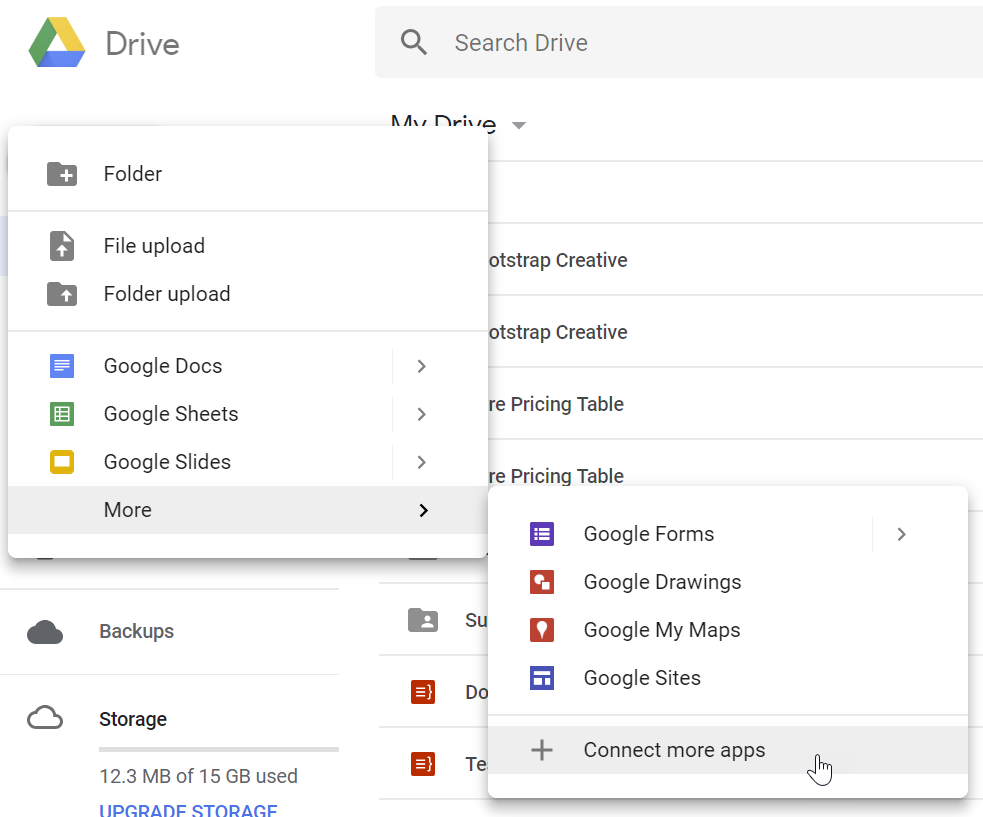Click the yellow Google Slides icon

pyautogui.click(x=62, y=461)
